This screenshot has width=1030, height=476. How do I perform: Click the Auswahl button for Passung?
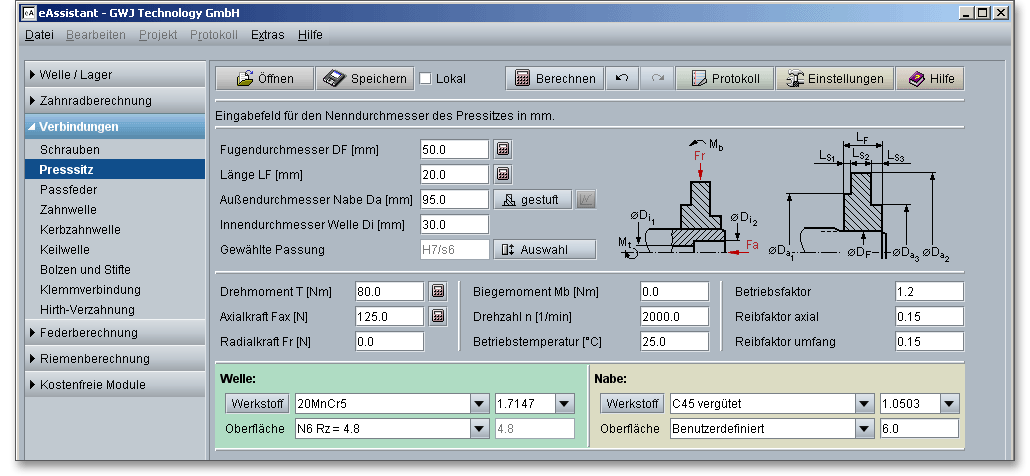click(x=544, y=249)
